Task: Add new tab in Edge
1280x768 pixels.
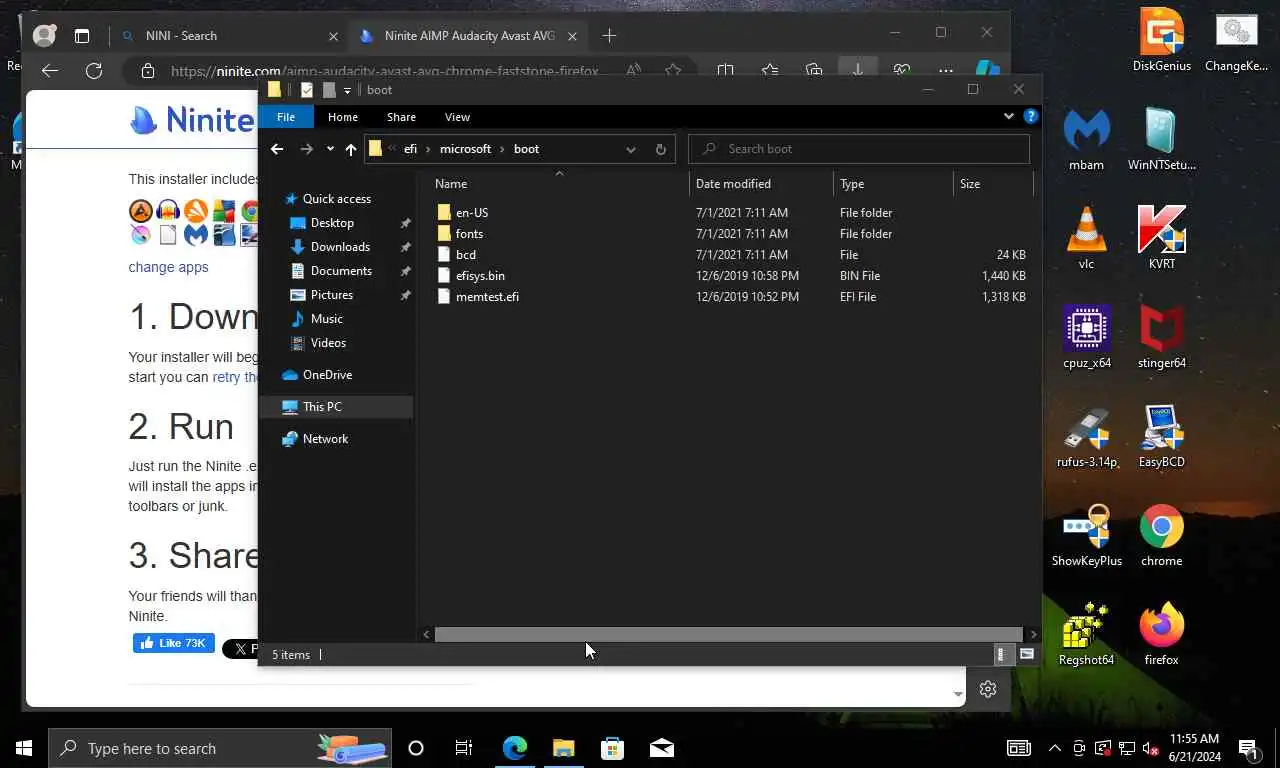Action: click(x=609, y=36)
